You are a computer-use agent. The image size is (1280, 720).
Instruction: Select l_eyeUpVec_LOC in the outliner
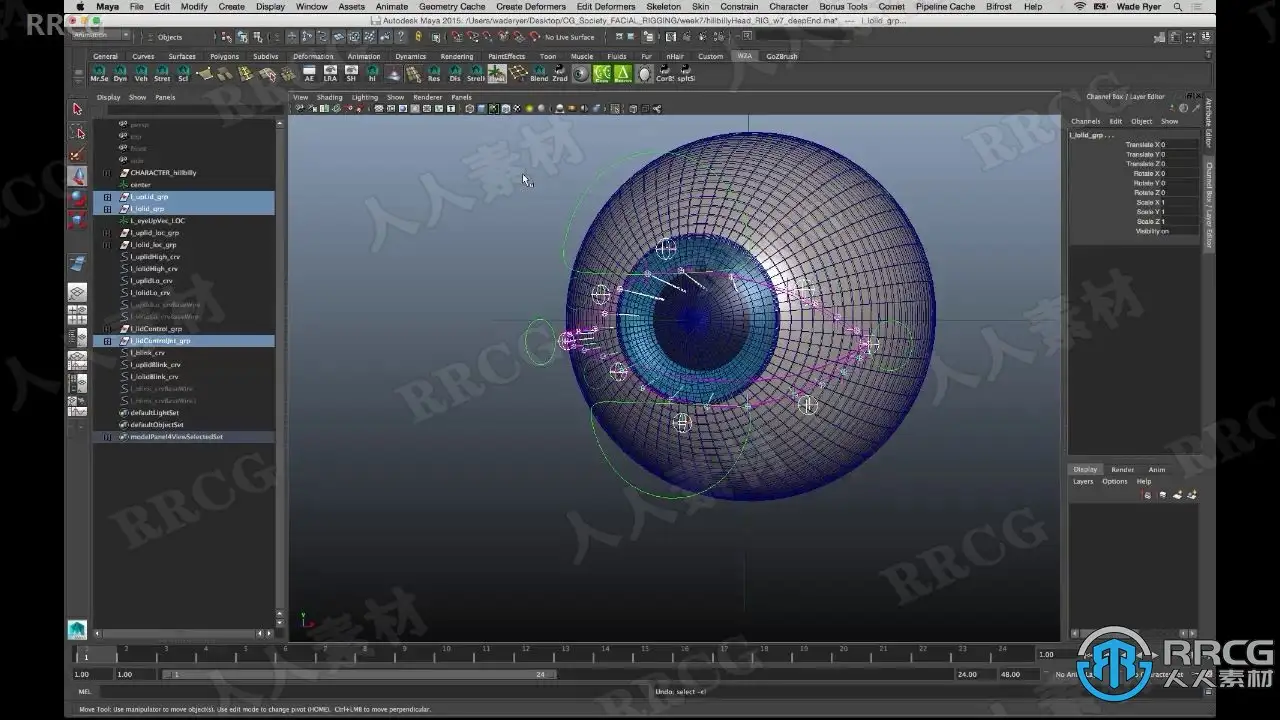coord(157,221)
